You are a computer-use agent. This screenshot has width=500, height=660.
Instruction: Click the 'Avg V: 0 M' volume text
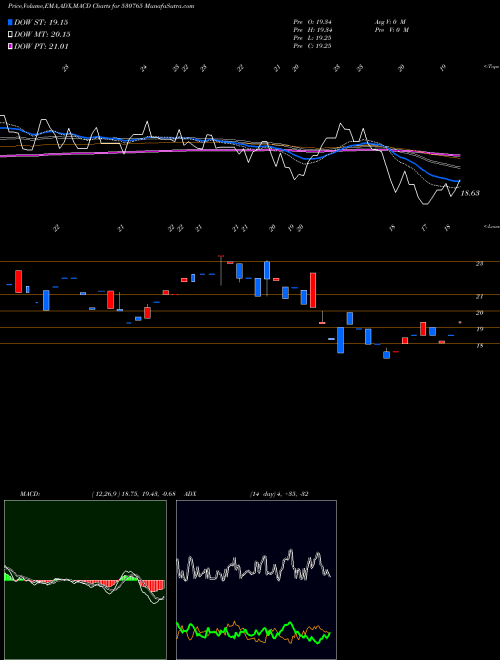(389, 22)
